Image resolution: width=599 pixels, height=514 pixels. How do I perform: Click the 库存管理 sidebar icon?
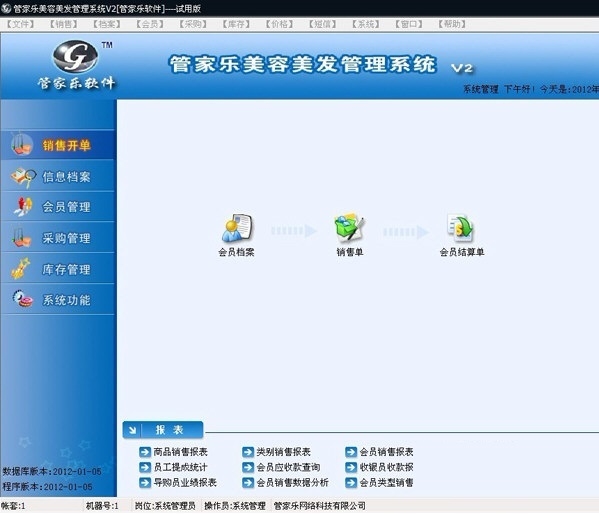[21, 268]
